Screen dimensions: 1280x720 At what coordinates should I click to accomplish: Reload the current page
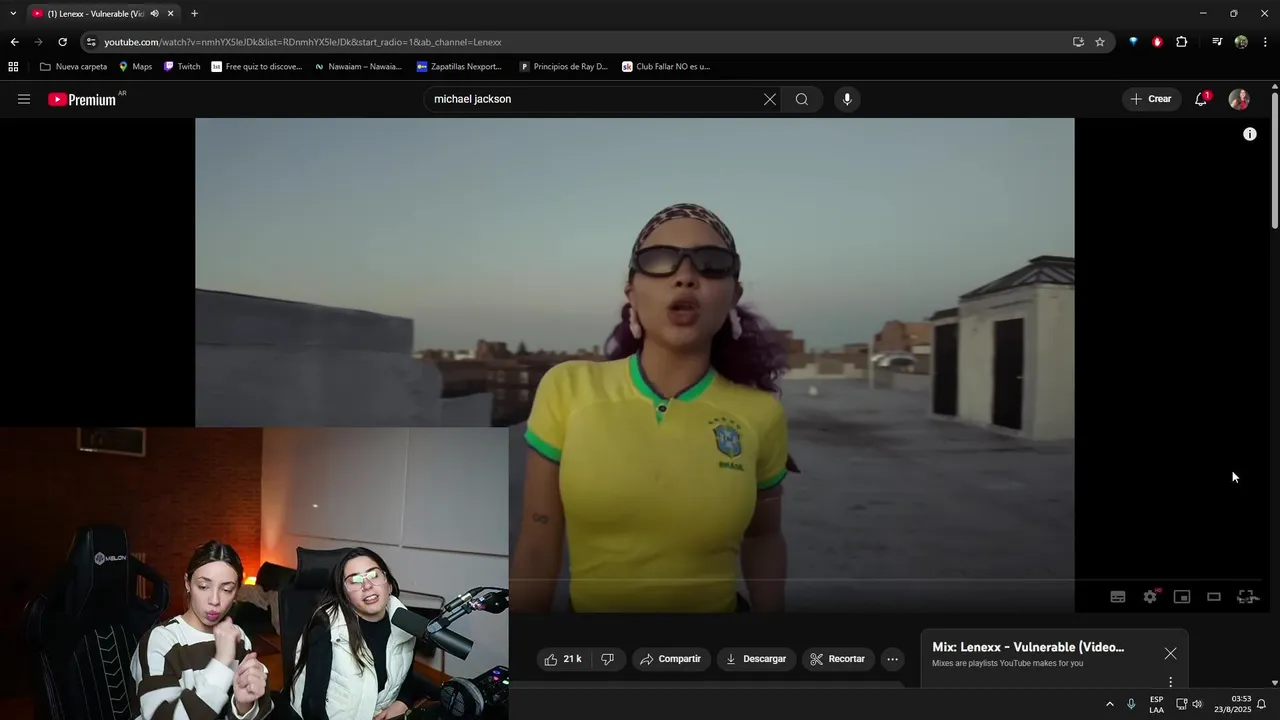click(62, 42)
